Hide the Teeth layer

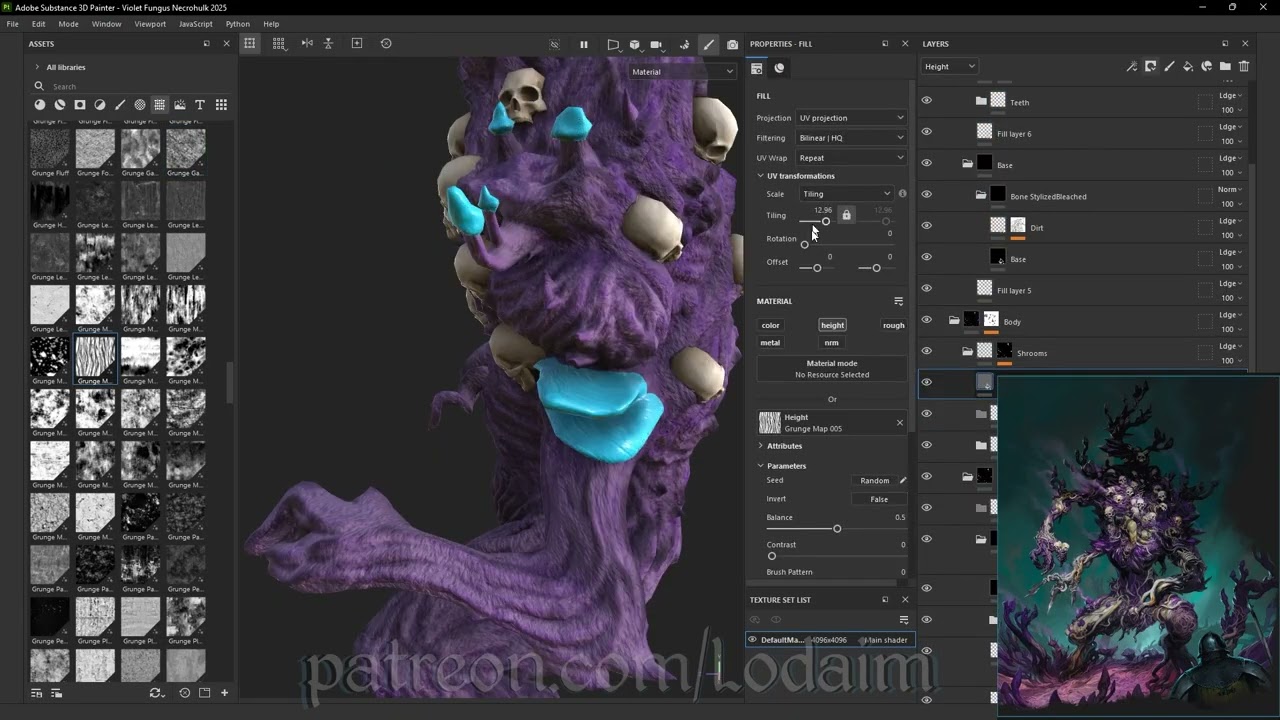(926, 100)
